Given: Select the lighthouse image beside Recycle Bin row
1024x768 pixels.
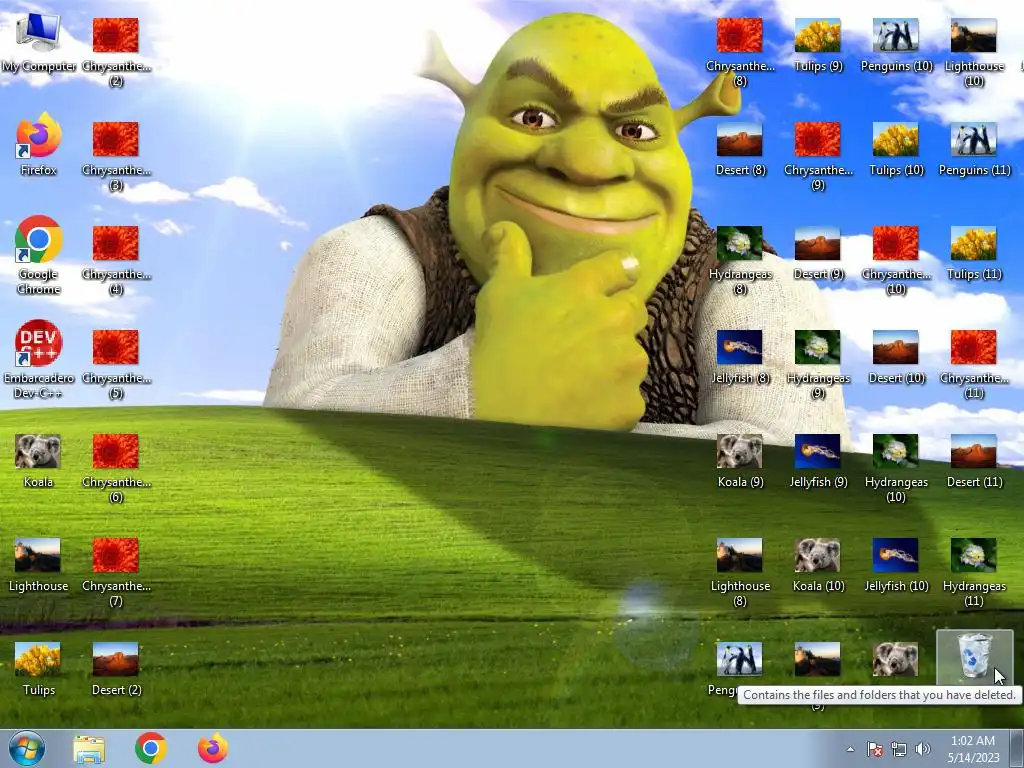Looking at the screenshot, I should point(818,660).
